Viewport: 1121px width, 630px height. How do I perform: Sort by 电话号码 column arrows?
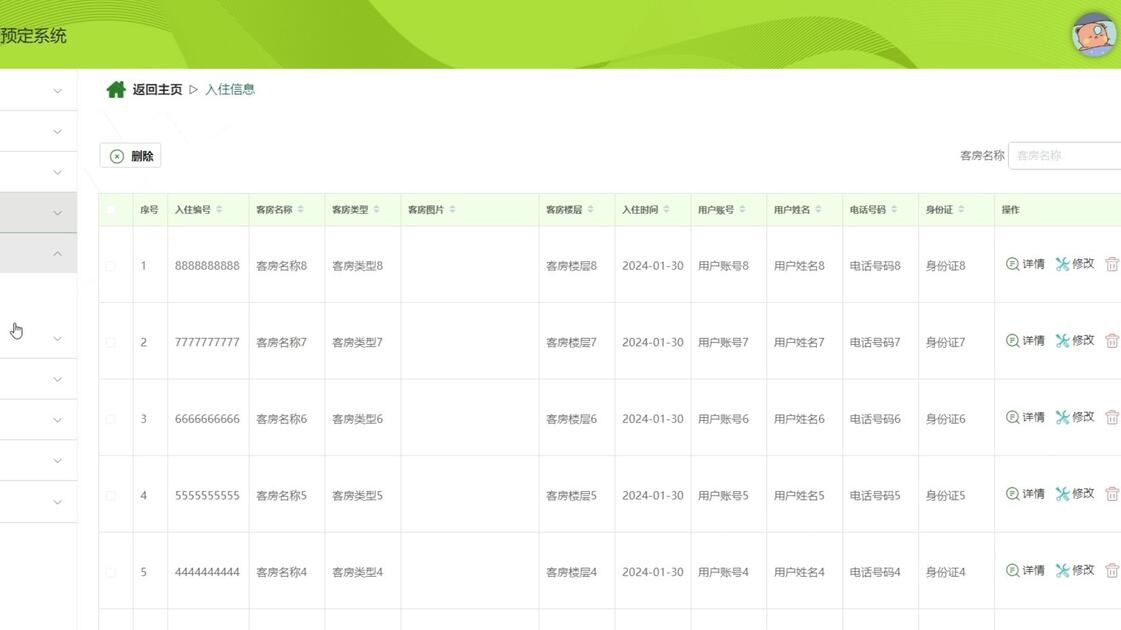click(894, 210)
